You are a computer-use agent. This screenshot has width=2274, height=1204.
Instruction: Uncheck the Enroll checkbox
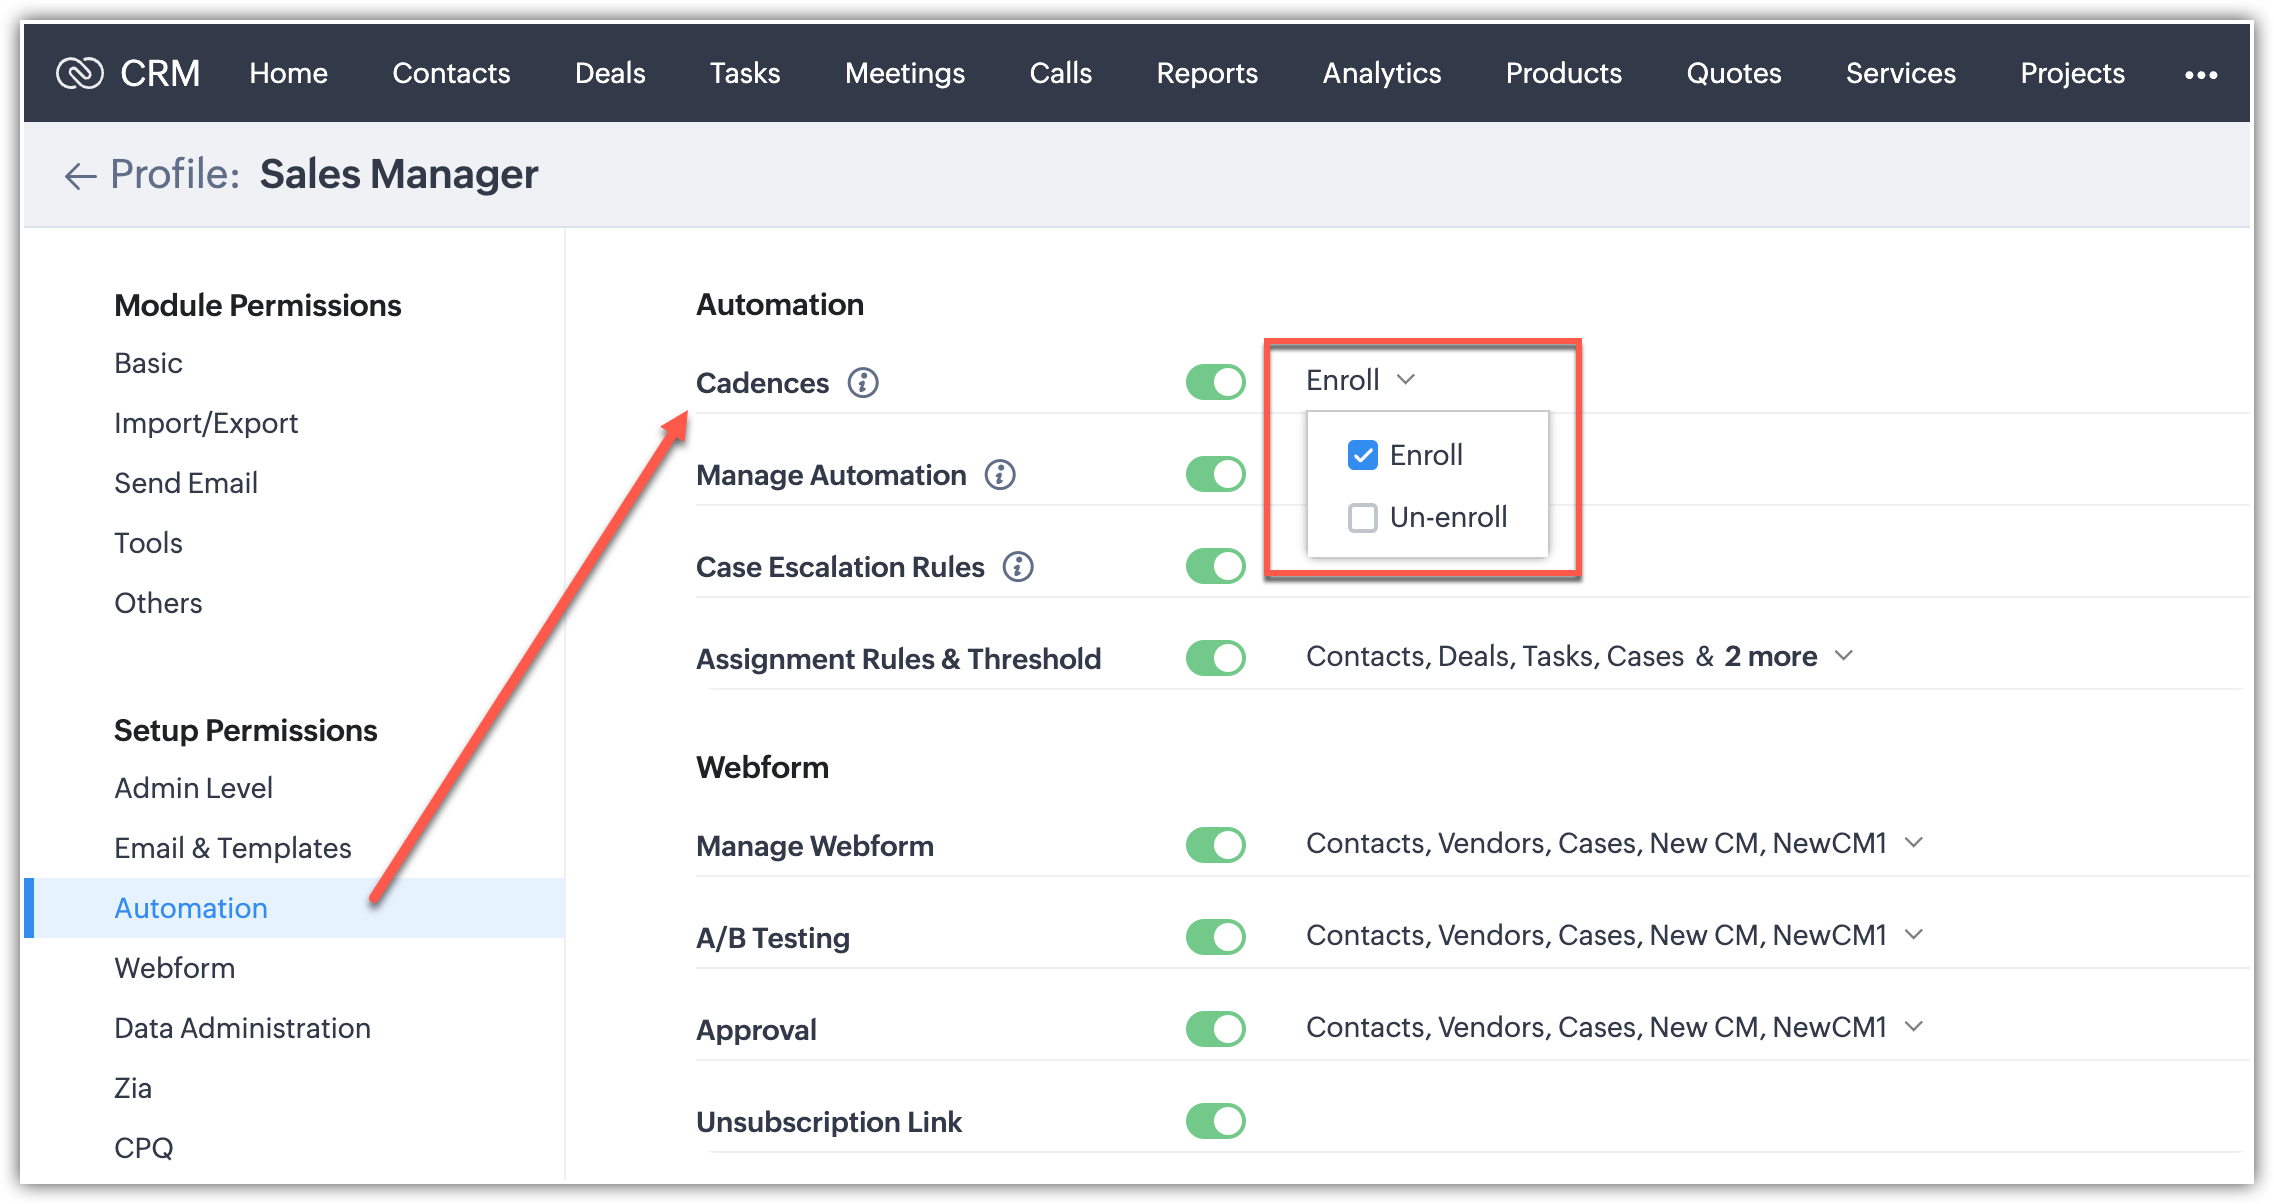tap(1362, 455)
